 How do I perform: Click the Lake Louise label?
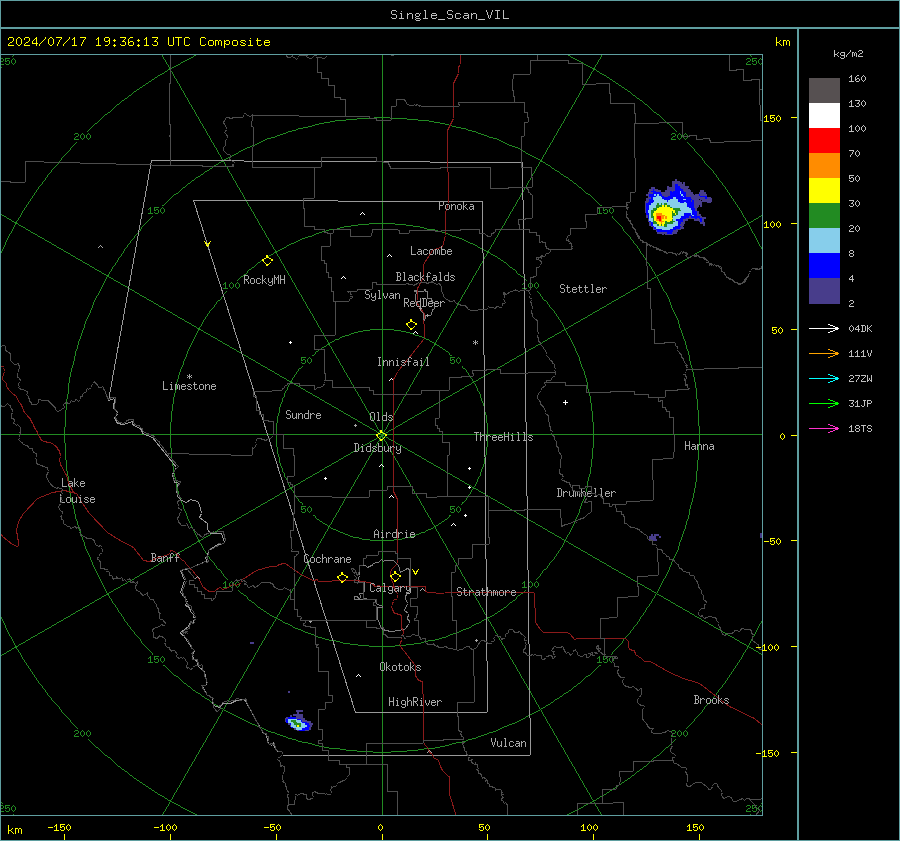click(77, 491)
